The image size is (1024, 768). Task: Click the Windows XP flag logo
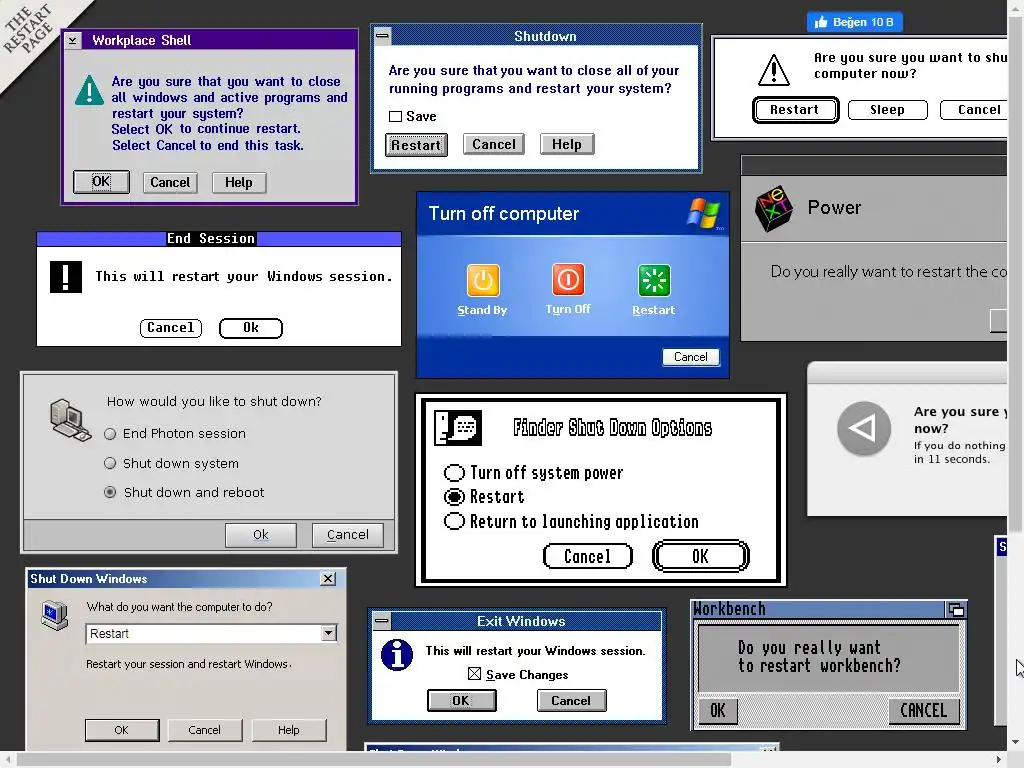point(705,212)
